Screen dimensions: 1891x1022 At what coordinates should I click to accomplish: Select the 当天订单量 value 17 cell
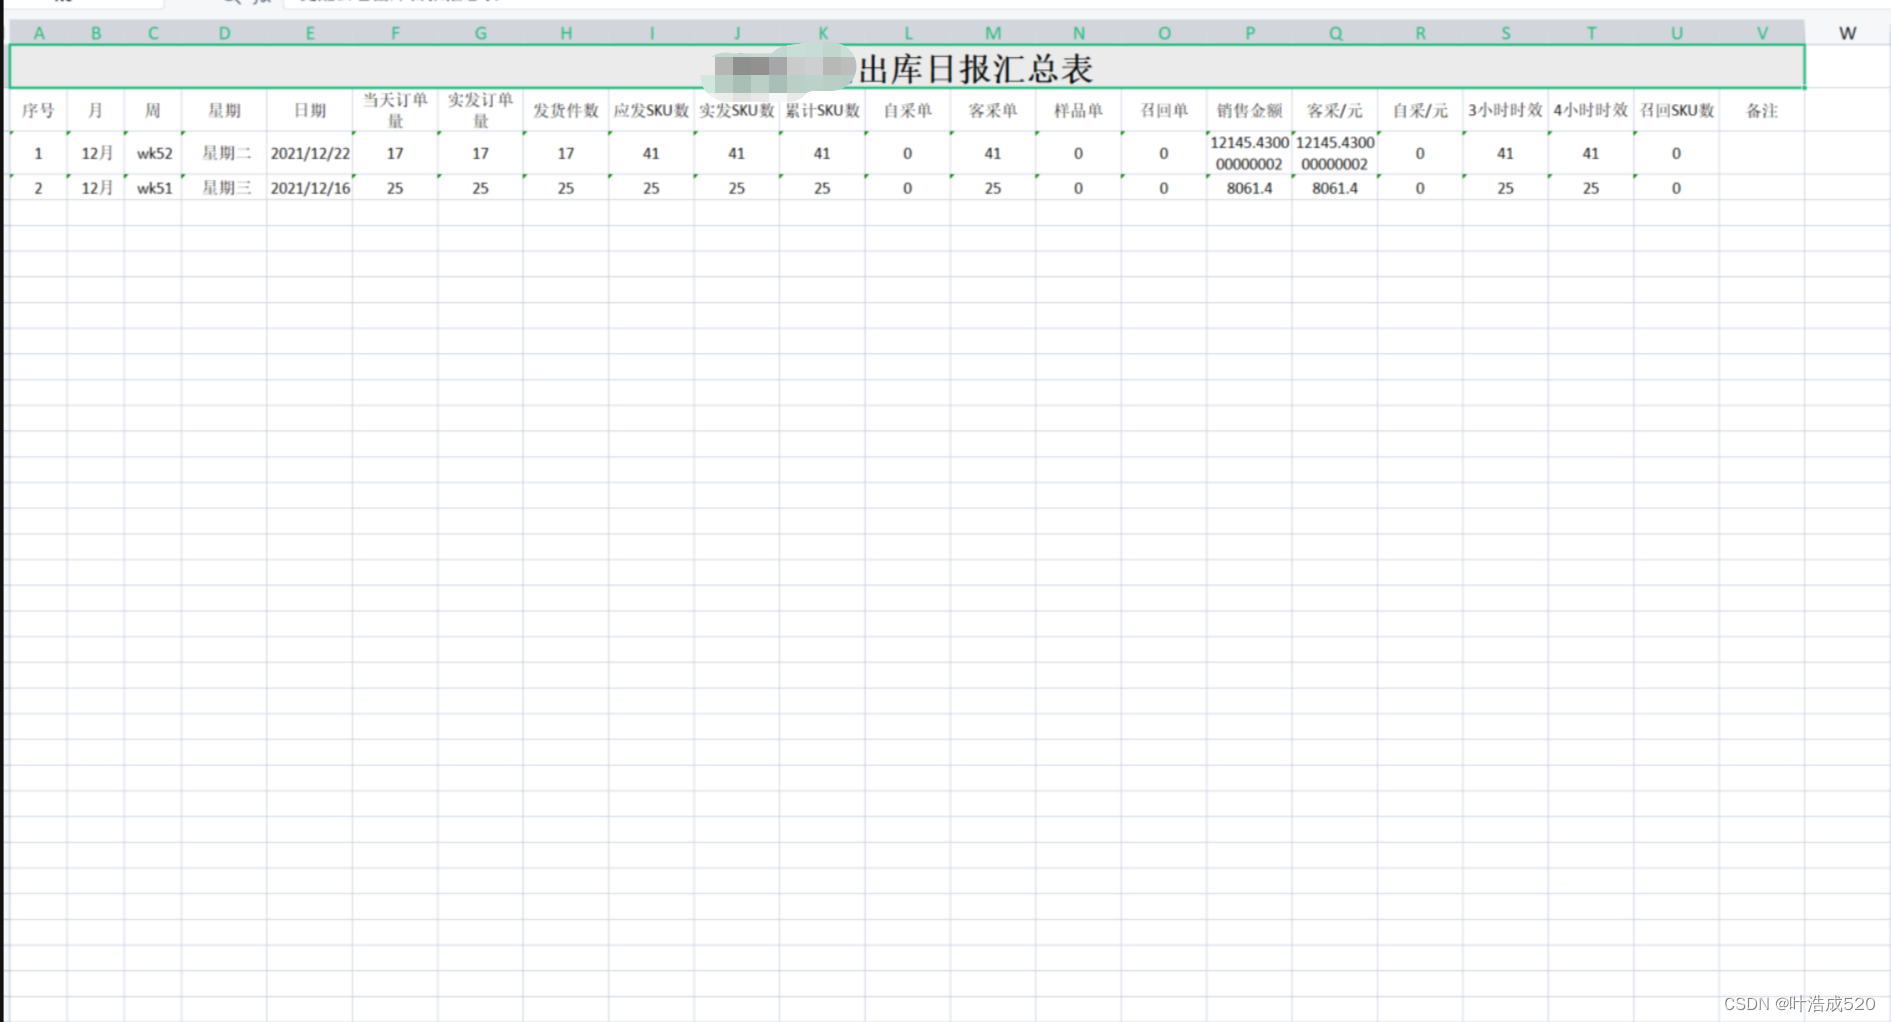click(x=395, y=153)
